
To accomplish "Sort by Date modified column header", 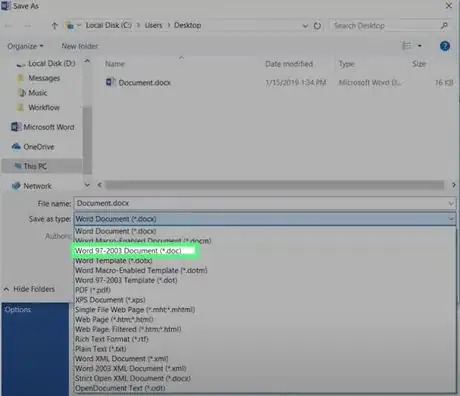I will click(289, 64).
